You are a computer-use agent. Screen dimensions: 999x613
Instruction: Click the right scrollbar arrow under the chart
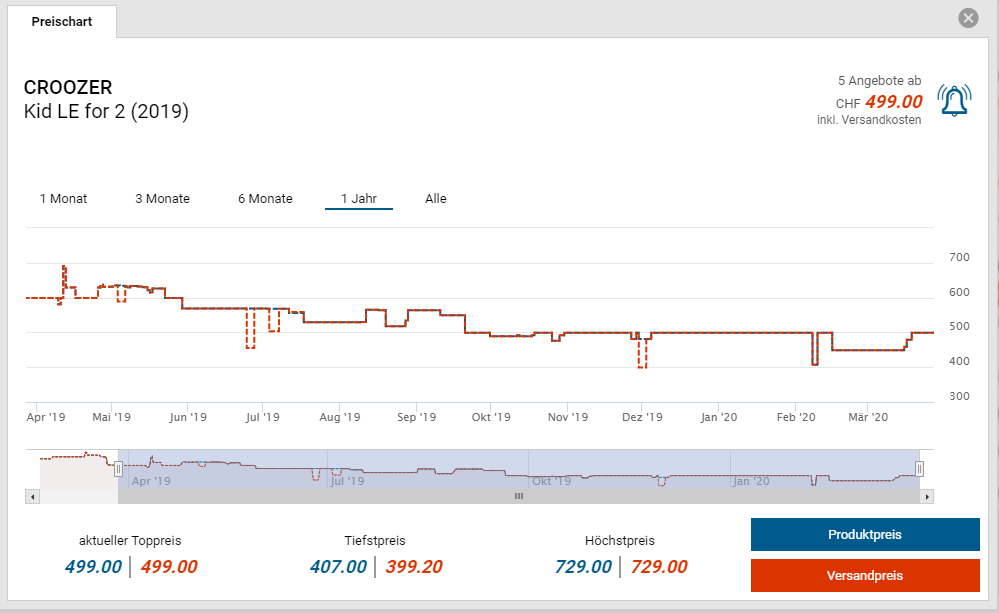927,496
